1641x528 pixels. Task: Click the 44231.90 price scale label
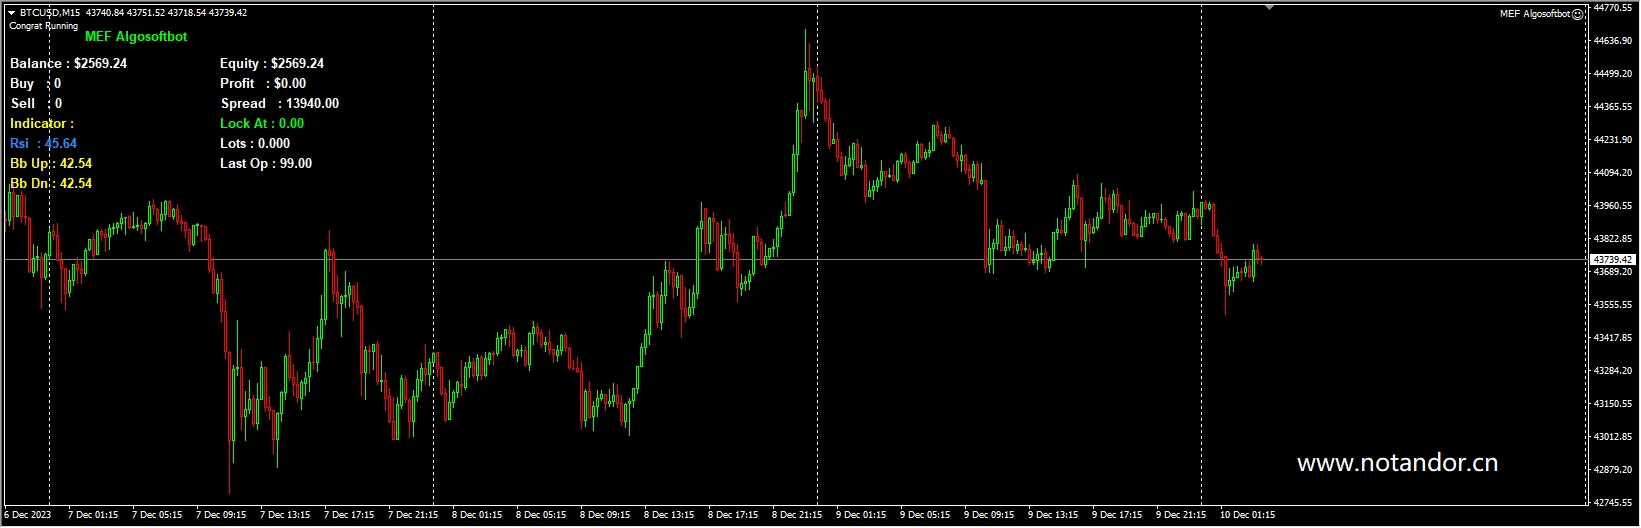point(1613,140)
